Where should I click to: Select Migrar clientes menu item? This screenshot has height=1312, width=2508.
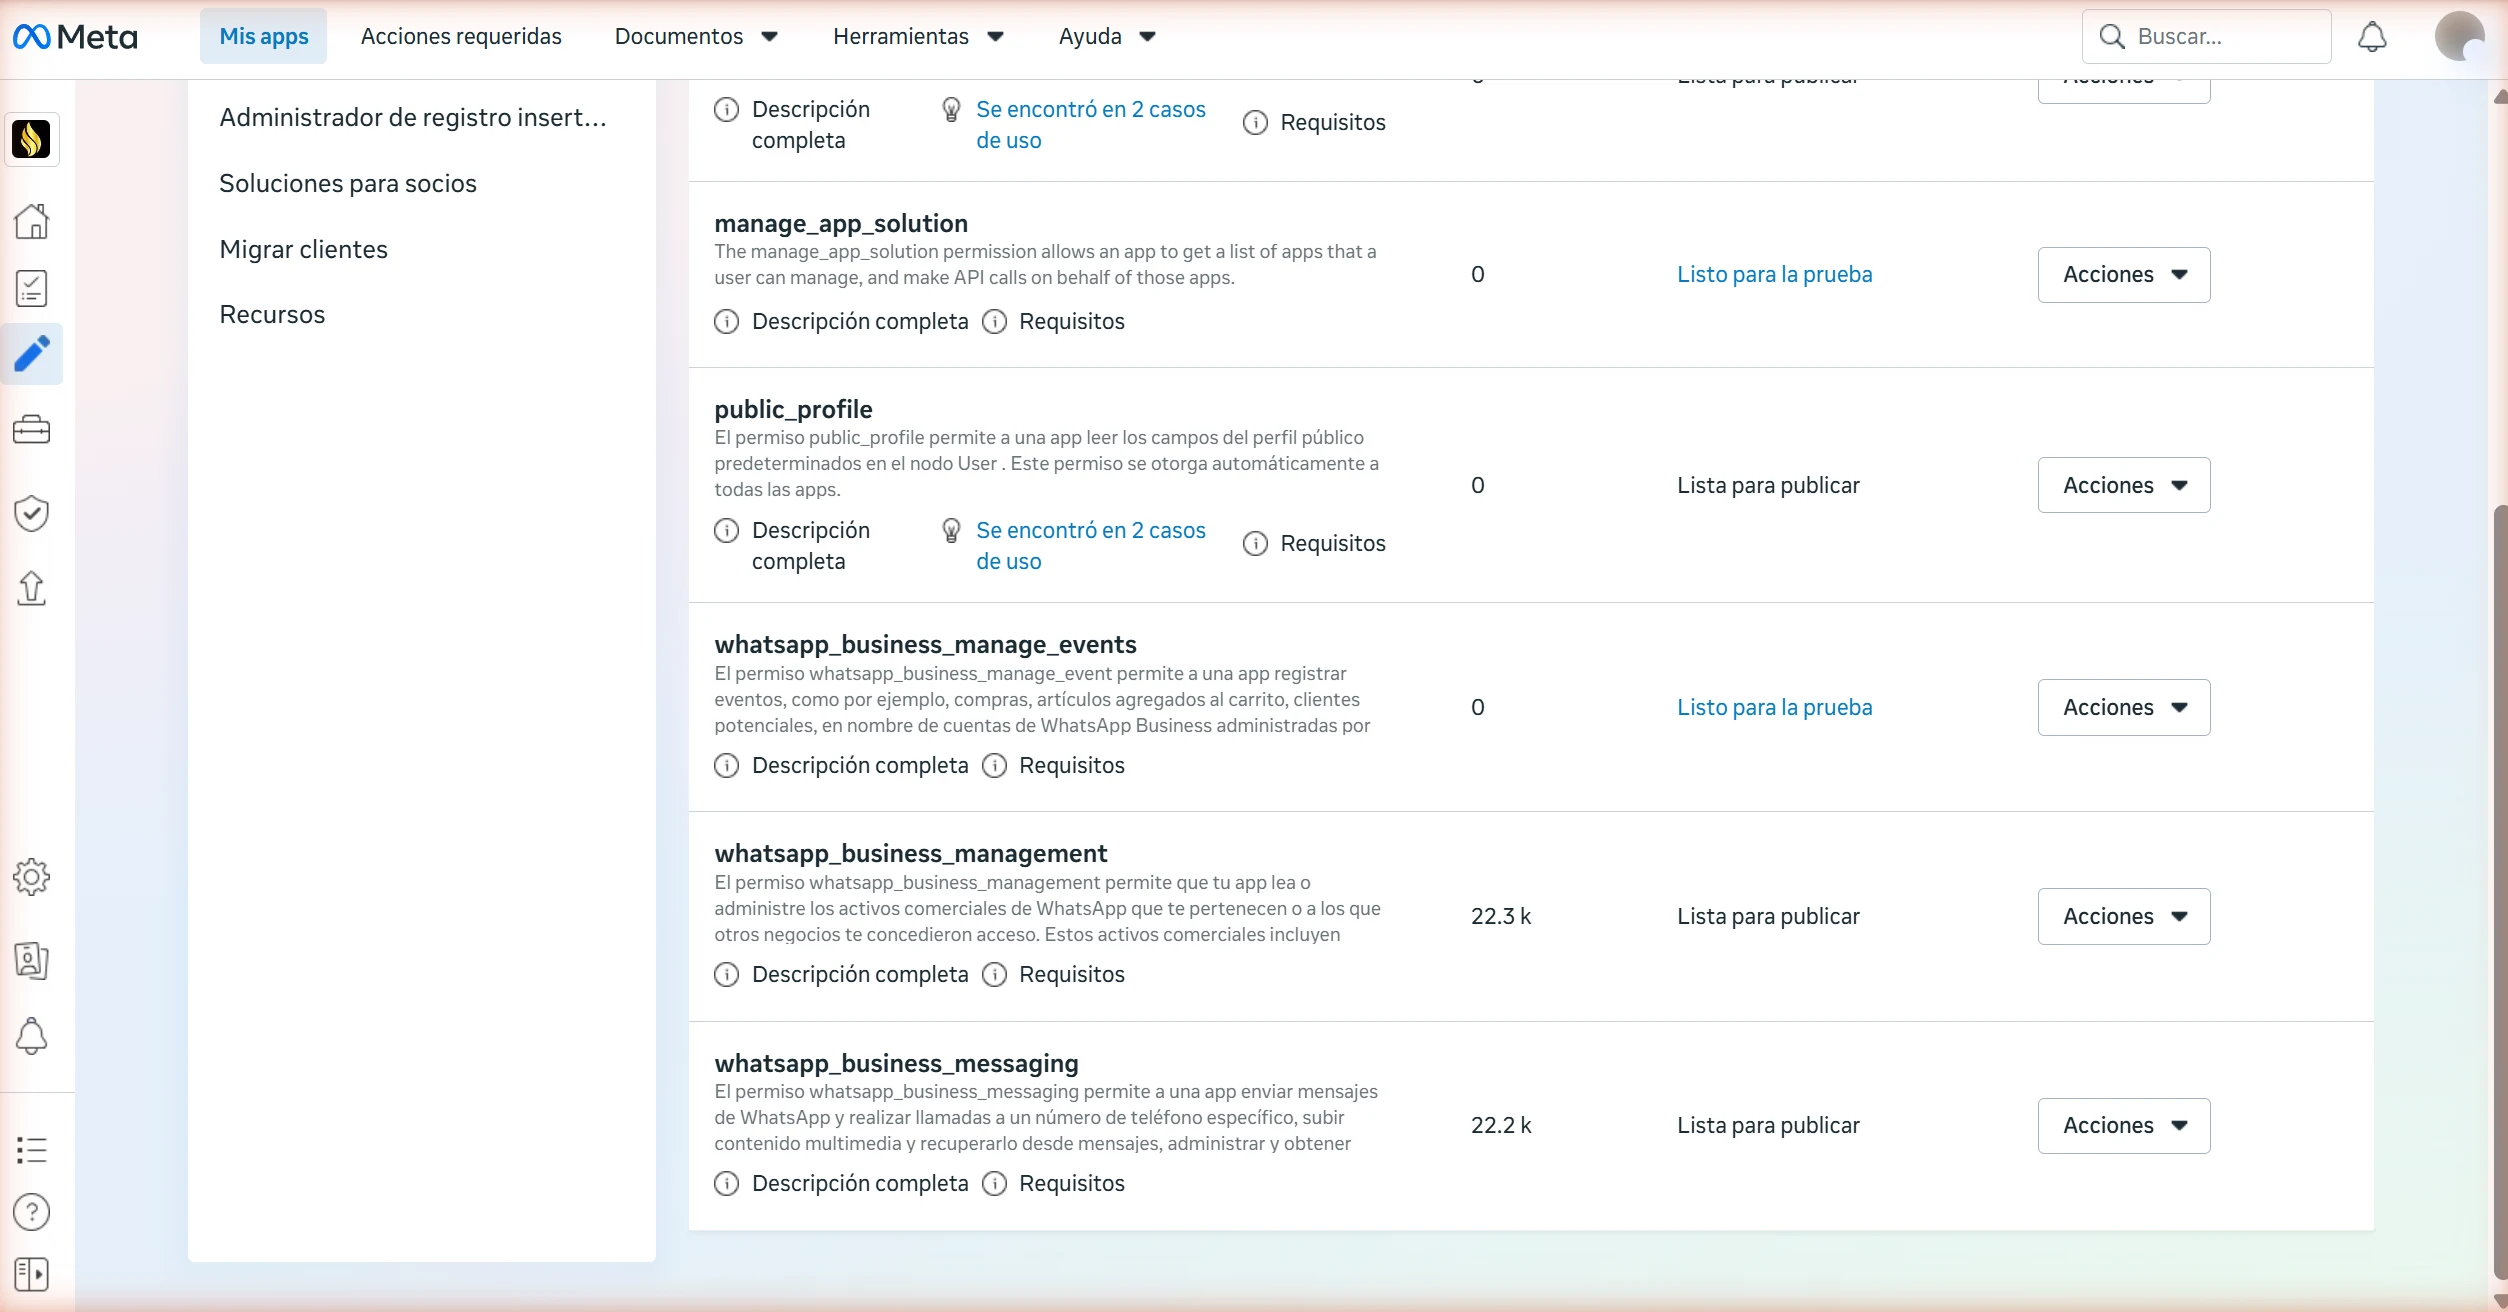point(303,250)
